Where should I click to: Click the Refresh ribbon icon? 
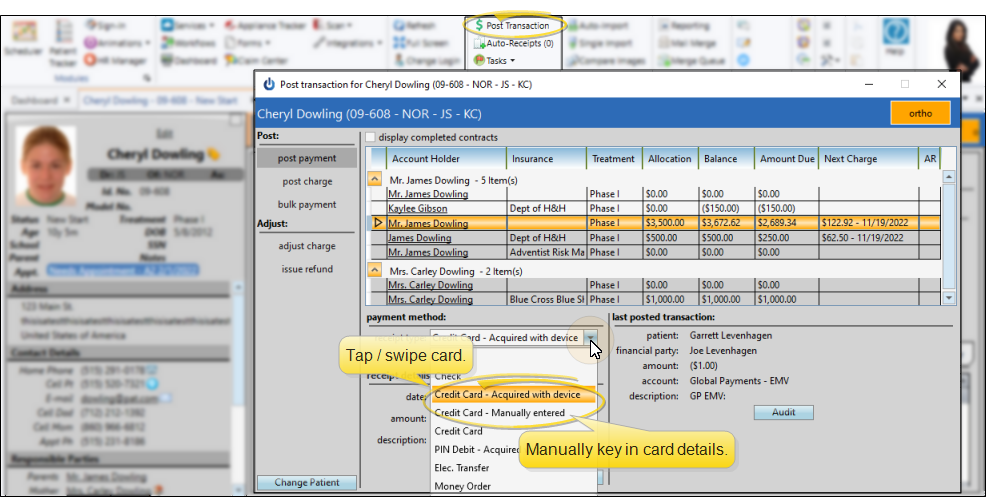click(x=398, y=25)
